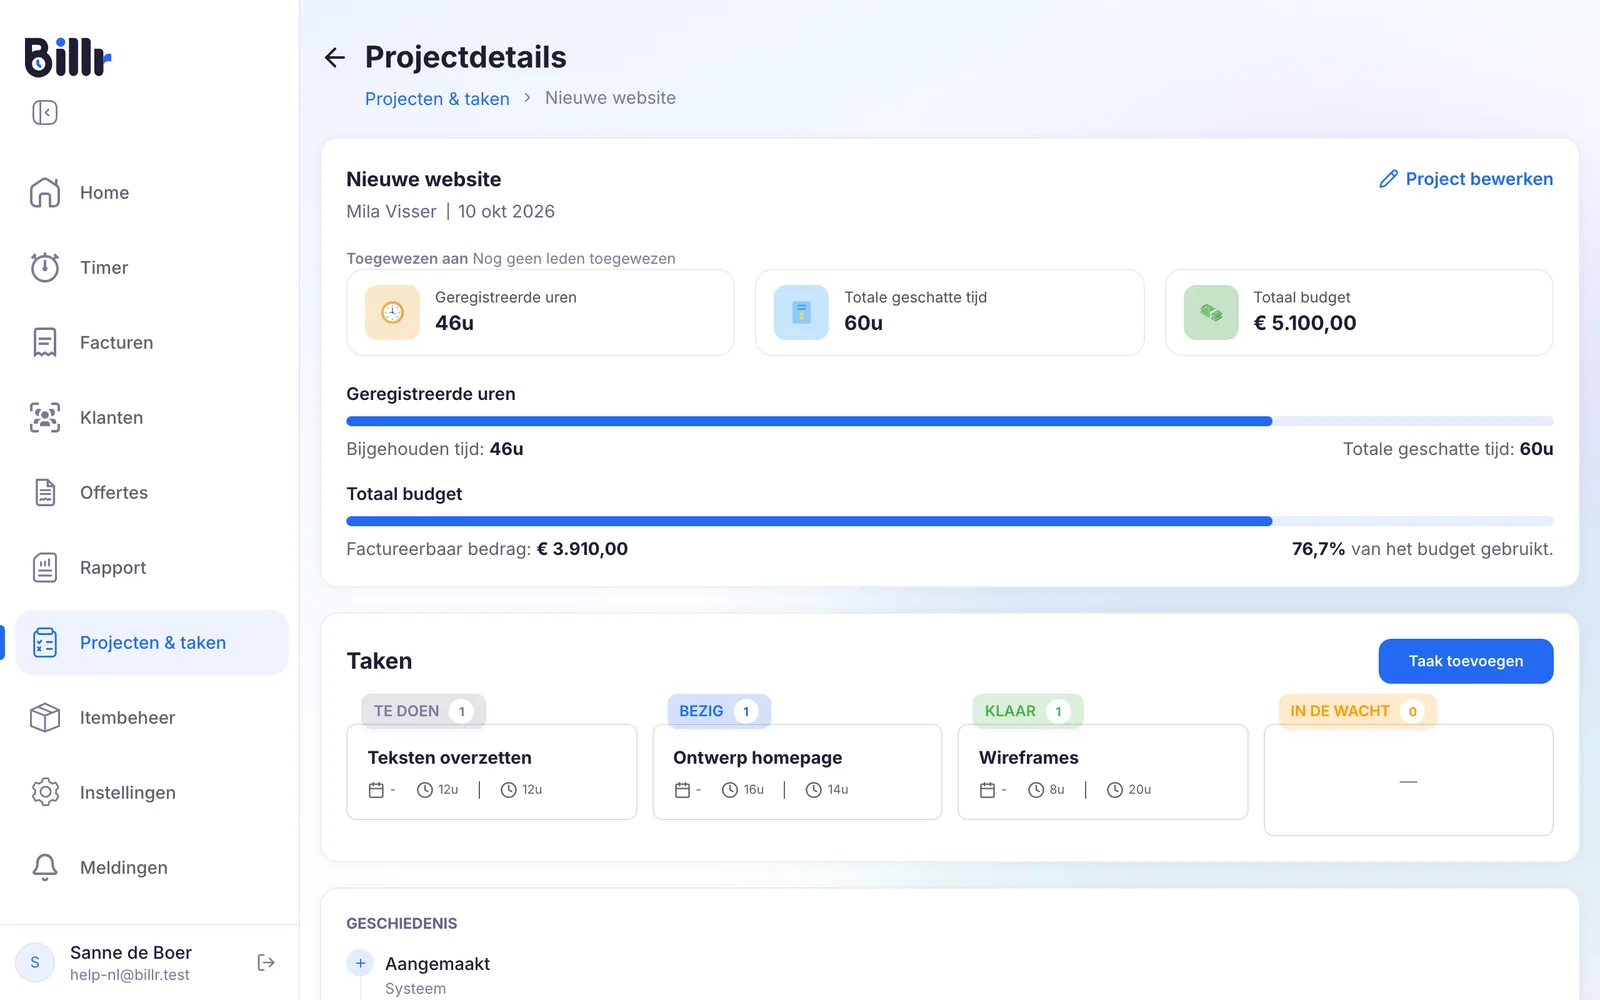Open Itembeheer box icon
This screenshot has height=1000, width=1600.
pyautogui.click(x=45, y=717)
